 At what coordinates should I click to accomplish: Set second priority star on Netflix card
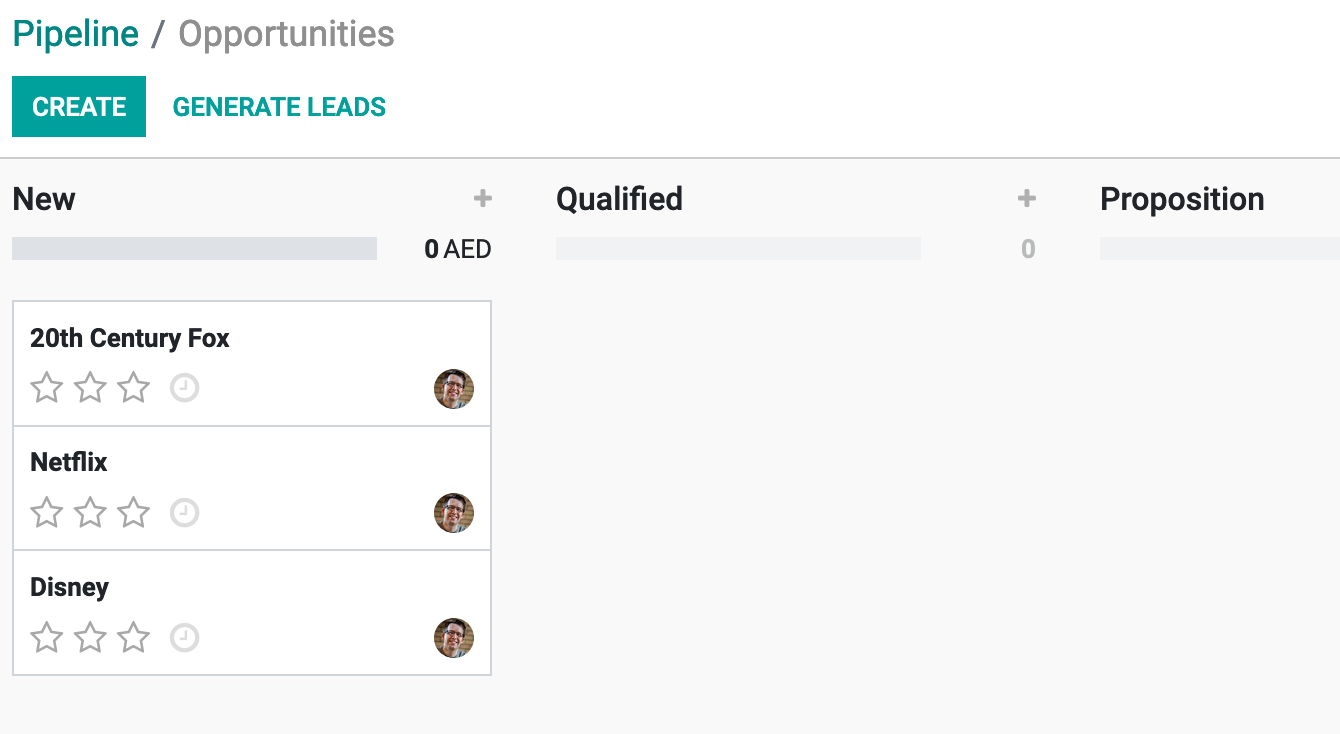click(90, 513)
